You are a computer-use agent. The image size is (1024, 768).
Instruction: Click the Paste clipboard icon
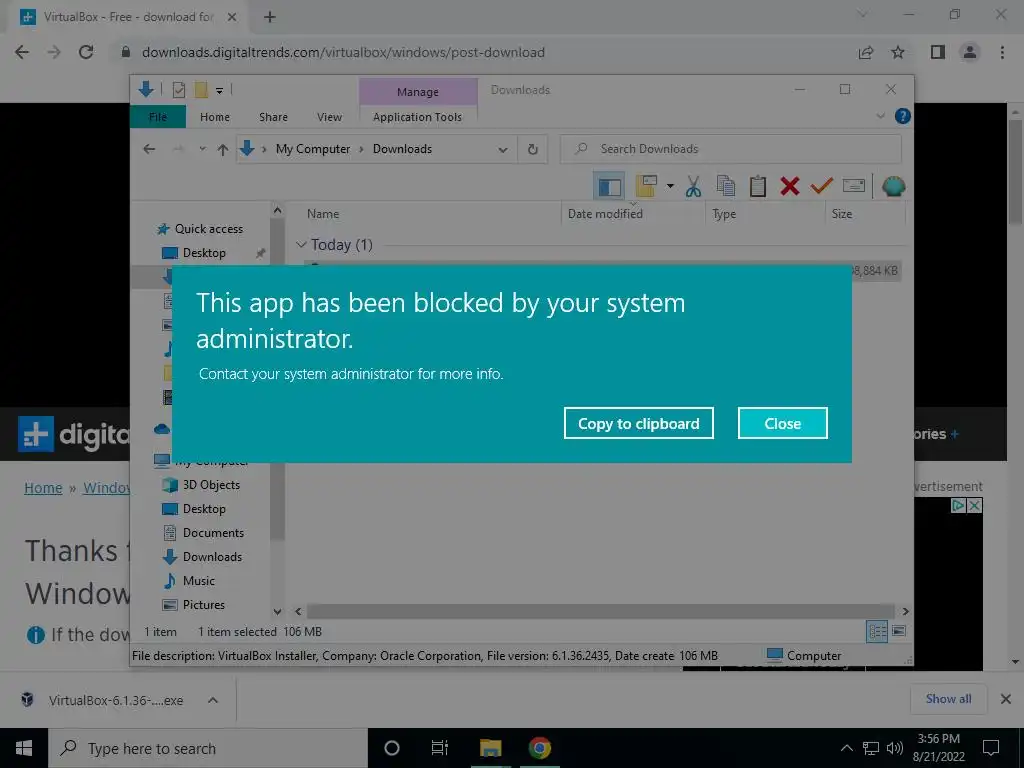[x=758, y=186]
